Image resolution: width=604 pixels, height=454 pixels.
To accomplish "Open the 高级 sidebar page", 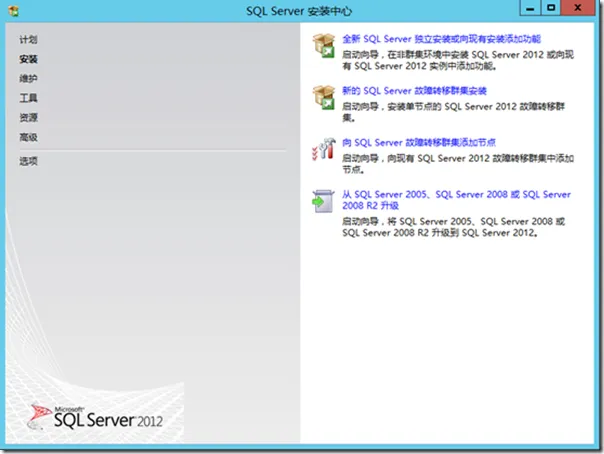I will pyautogui.click(x=28, y=137).
